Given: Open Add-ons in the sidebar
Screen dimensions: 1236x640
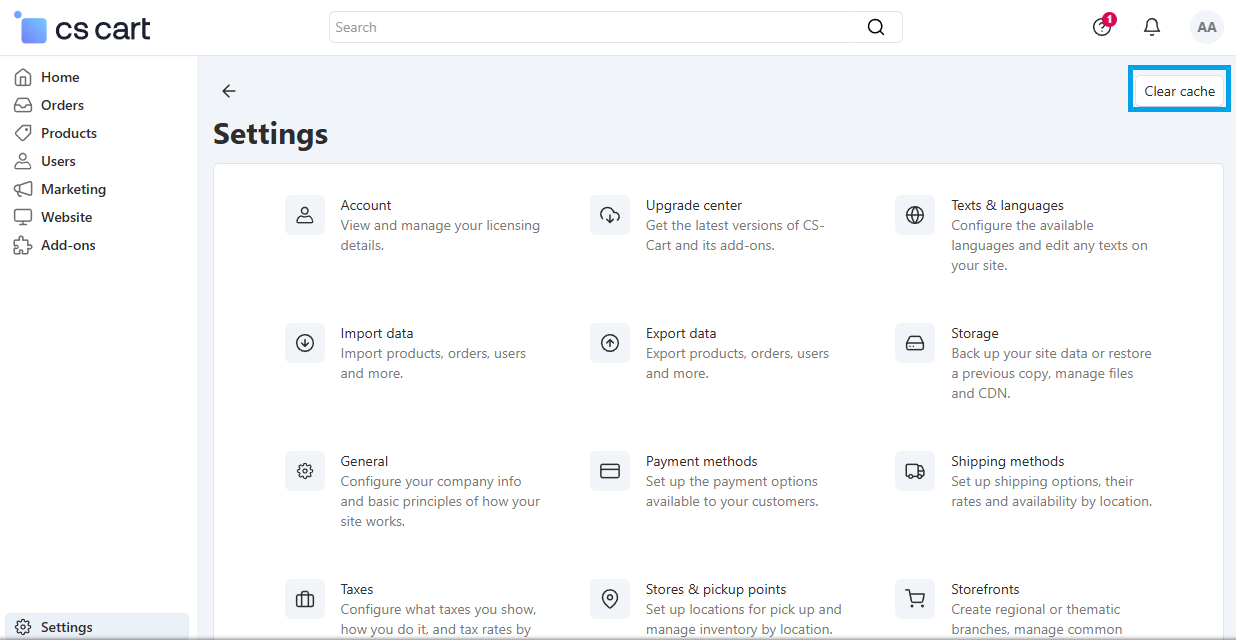Looking at the screenshot, I should pos(68,245).
